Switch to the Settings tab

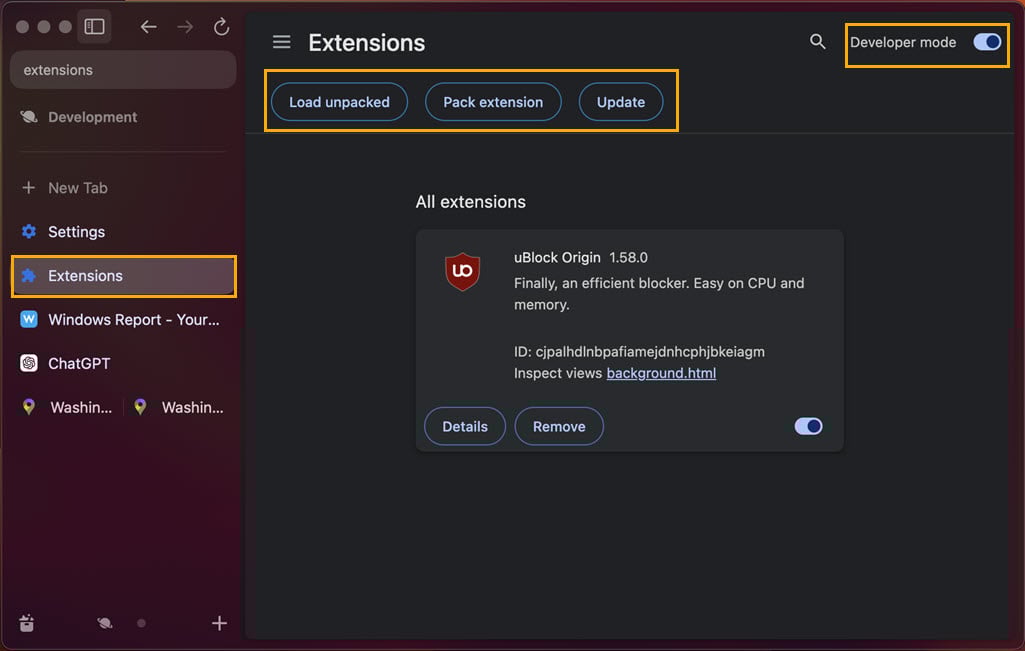(123, 232)
